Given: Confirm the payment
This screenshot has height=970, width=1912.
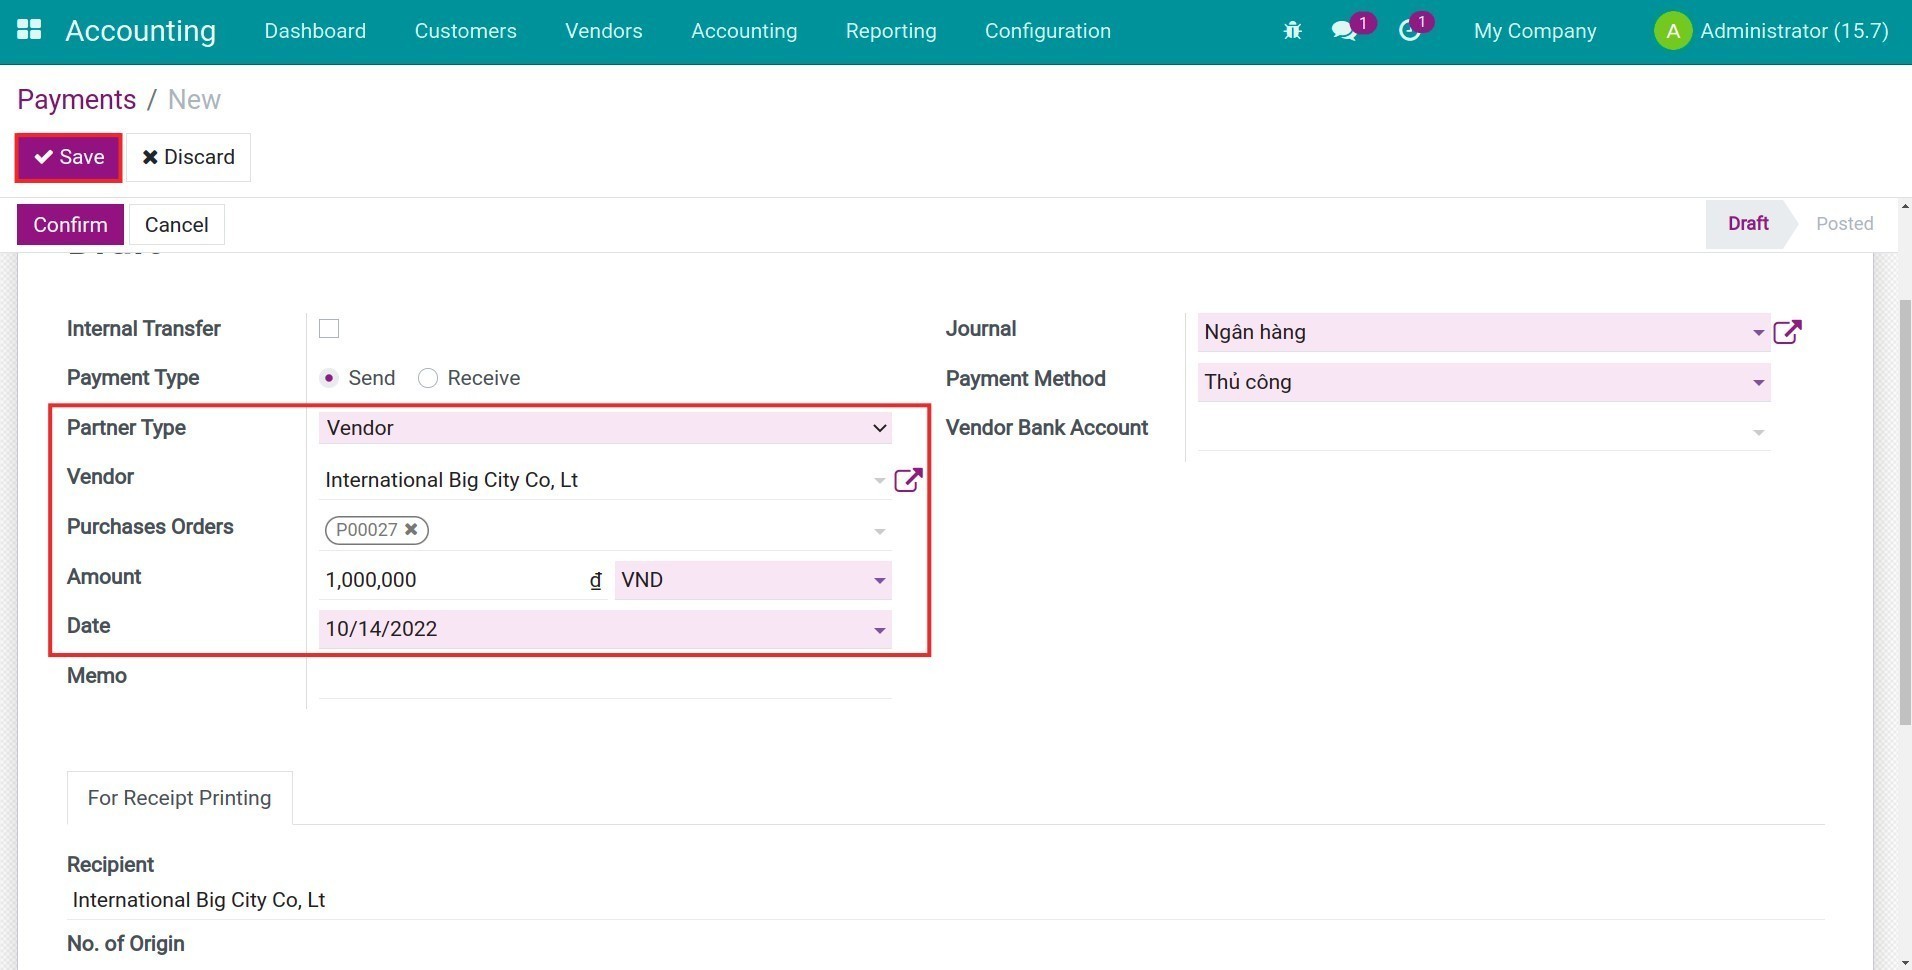Looking at the screenshot, I should 69,224.
